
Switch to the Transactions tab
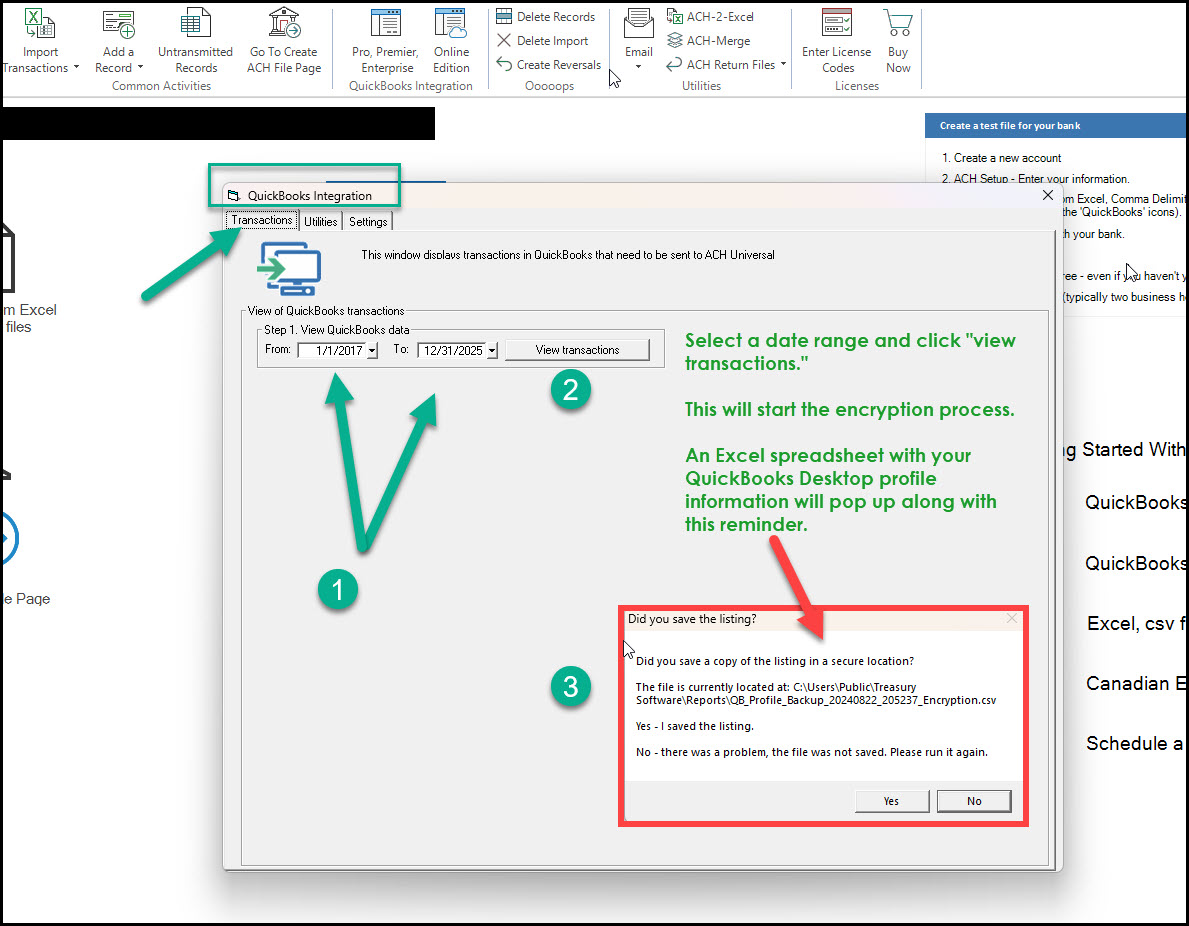pos(262,221)
